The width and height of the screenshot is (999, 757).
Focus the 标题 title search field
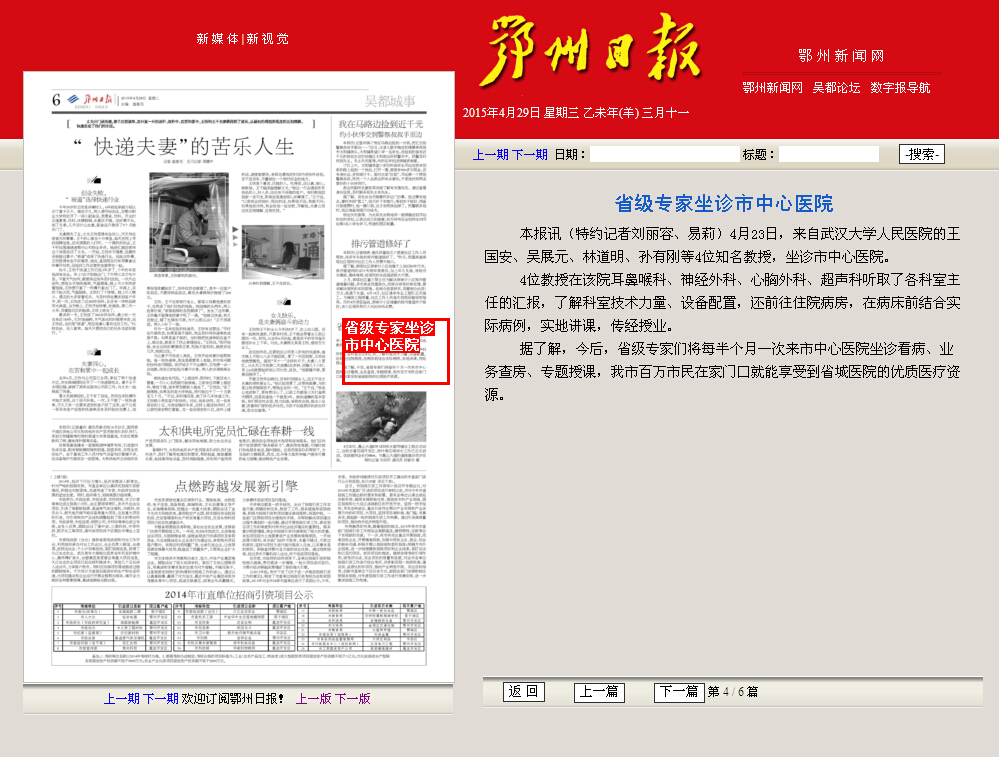[x=829, y=154]
